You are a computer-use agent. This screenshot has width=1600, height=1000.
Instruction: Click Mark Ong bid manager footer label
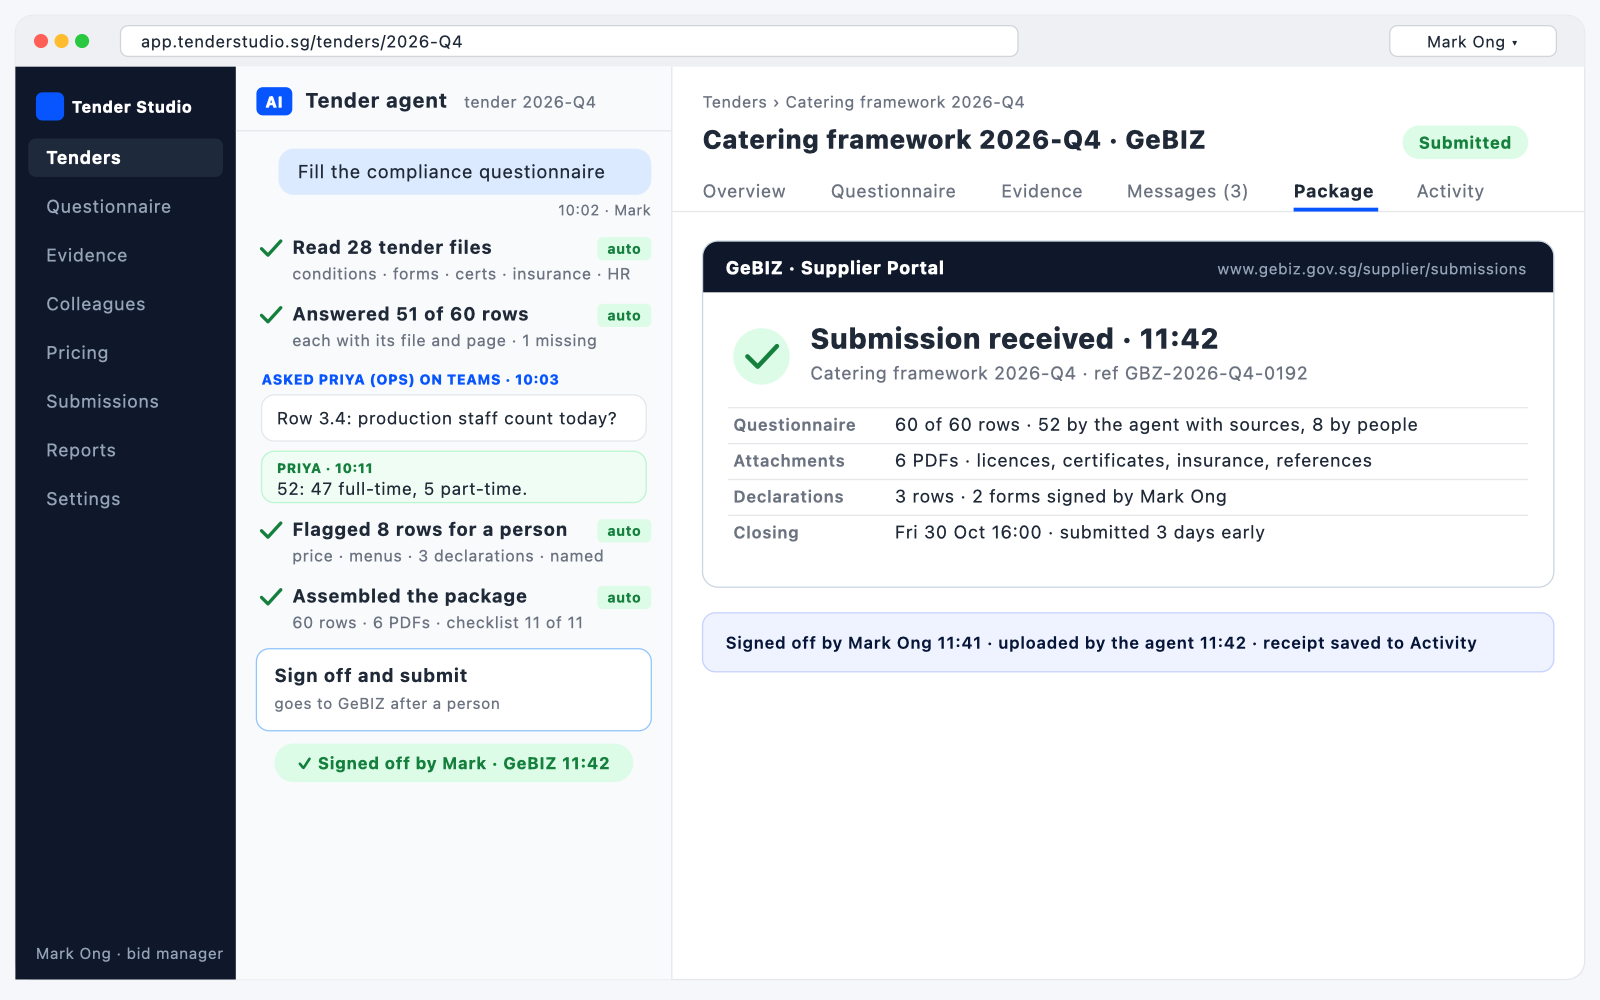[x=129, y=953]
